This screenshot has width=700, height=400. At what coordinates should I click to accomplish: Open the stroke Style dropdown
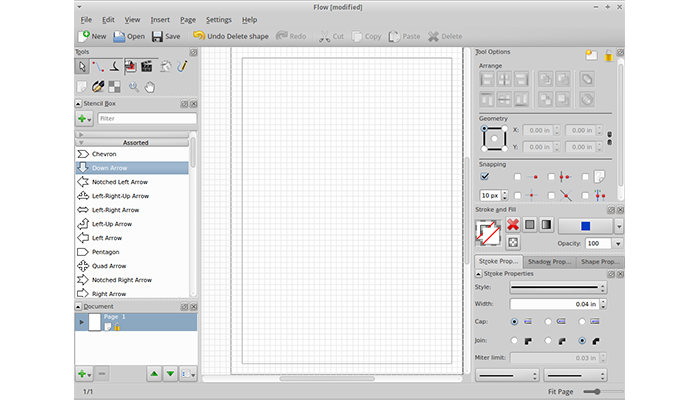click(560, 287)
